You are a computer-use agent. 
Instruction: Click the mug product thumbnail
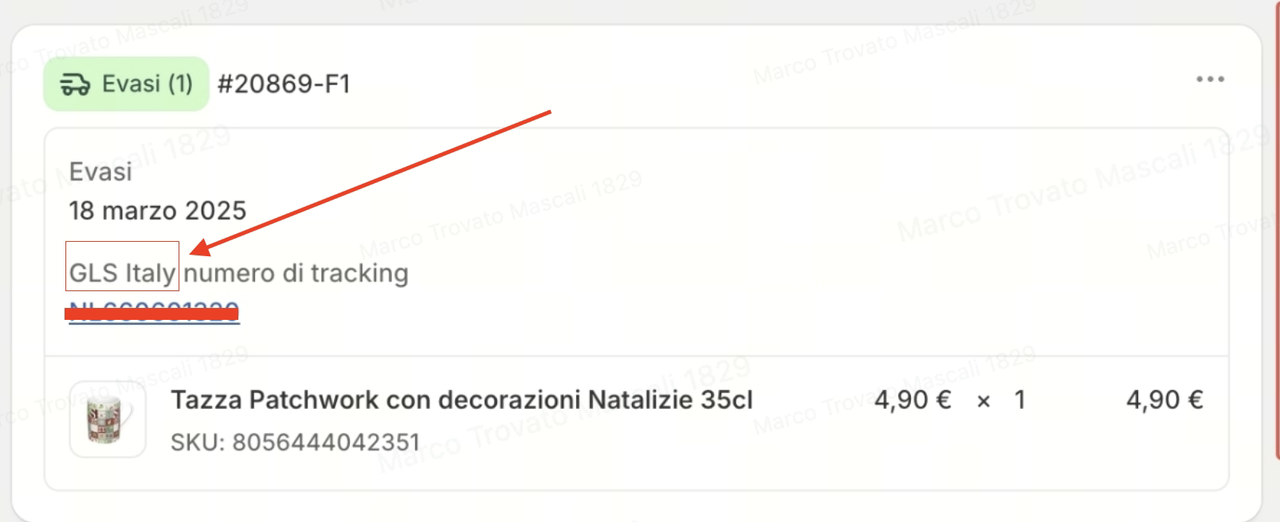tap(107, 419)
